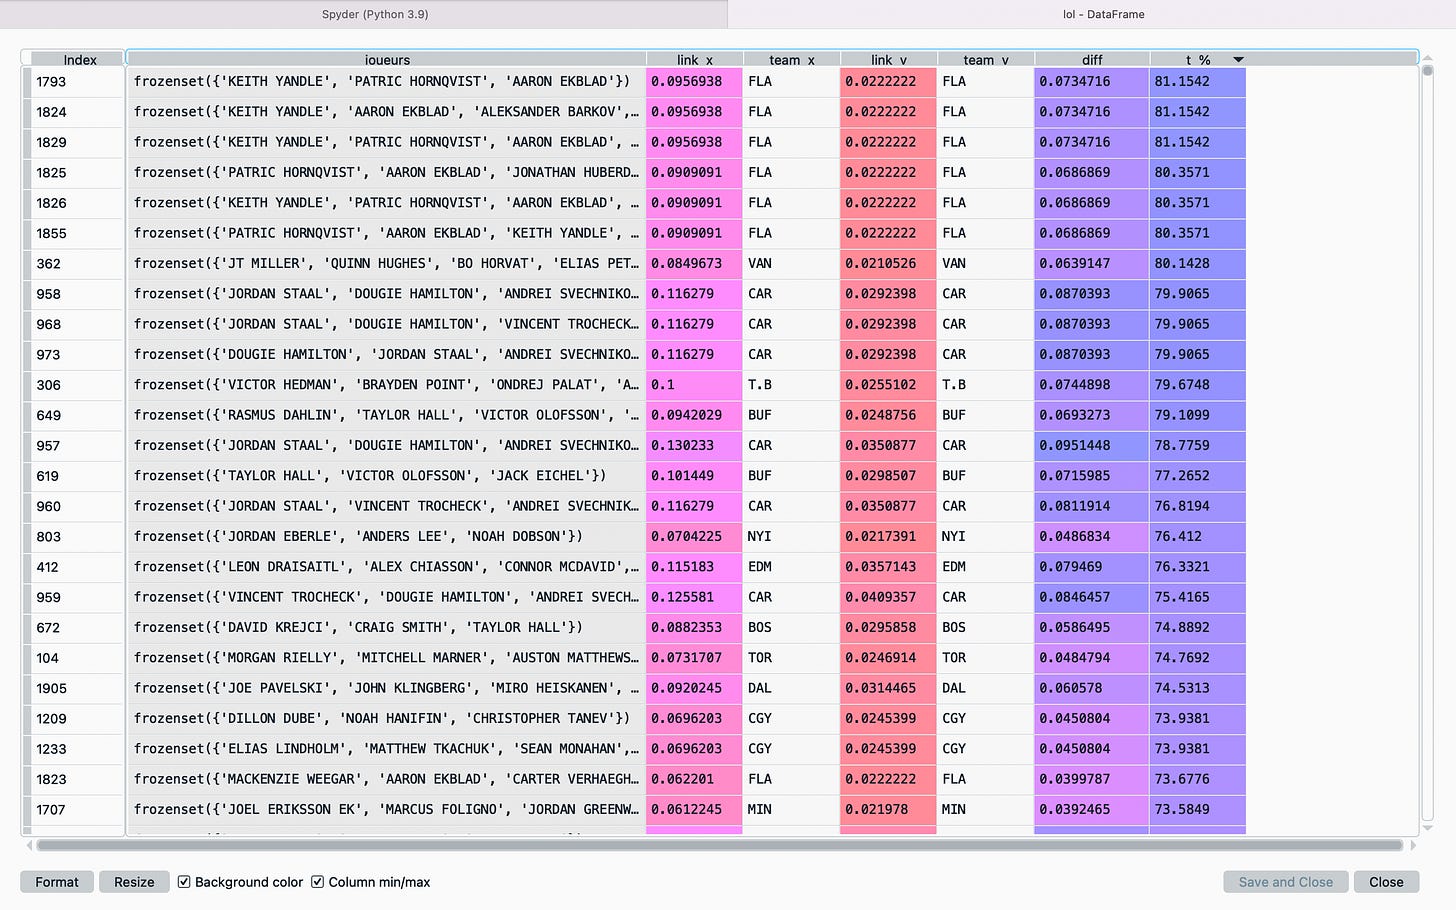Screen dimensions: 1456x910
Task: Click link_x value 0.062201
Action: pyautogui.click(x=694, y=779)
